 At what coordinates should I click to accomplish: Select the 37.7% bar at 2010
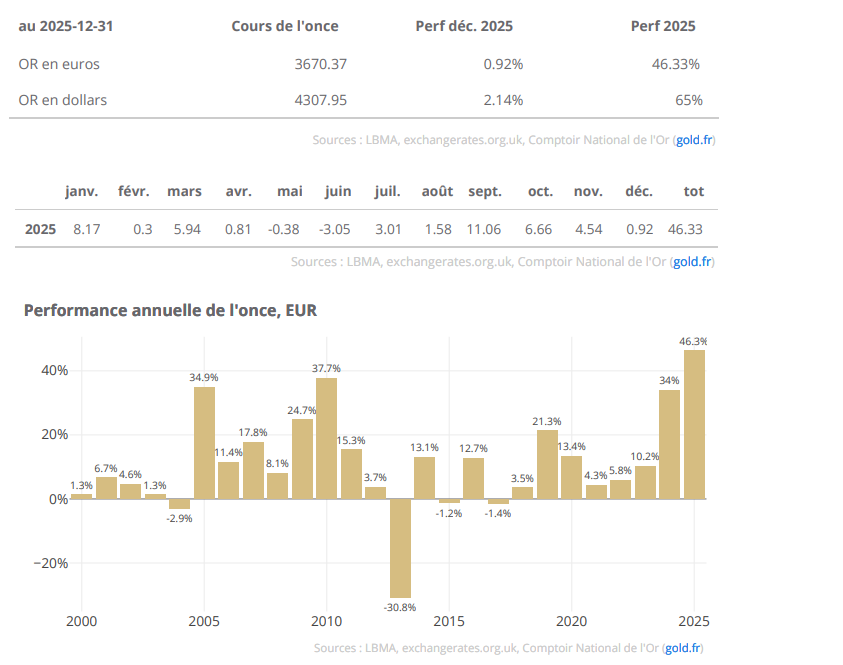pos(326,437)
